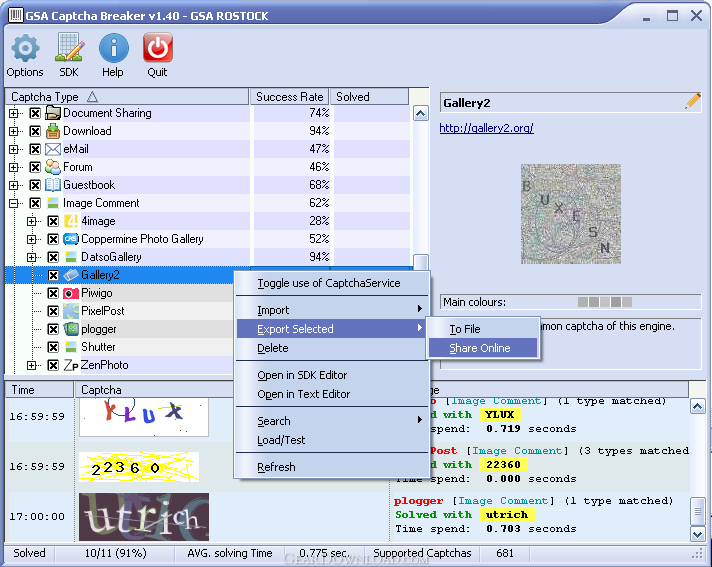Uncheck the Document Sharing checkbox

point(35,113)
